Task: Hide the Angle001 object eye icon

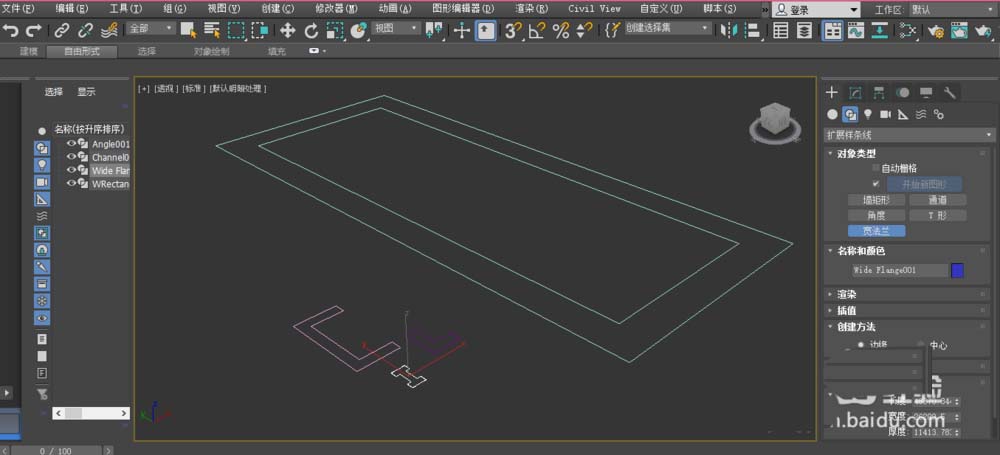Action: [x=71, y=144]
